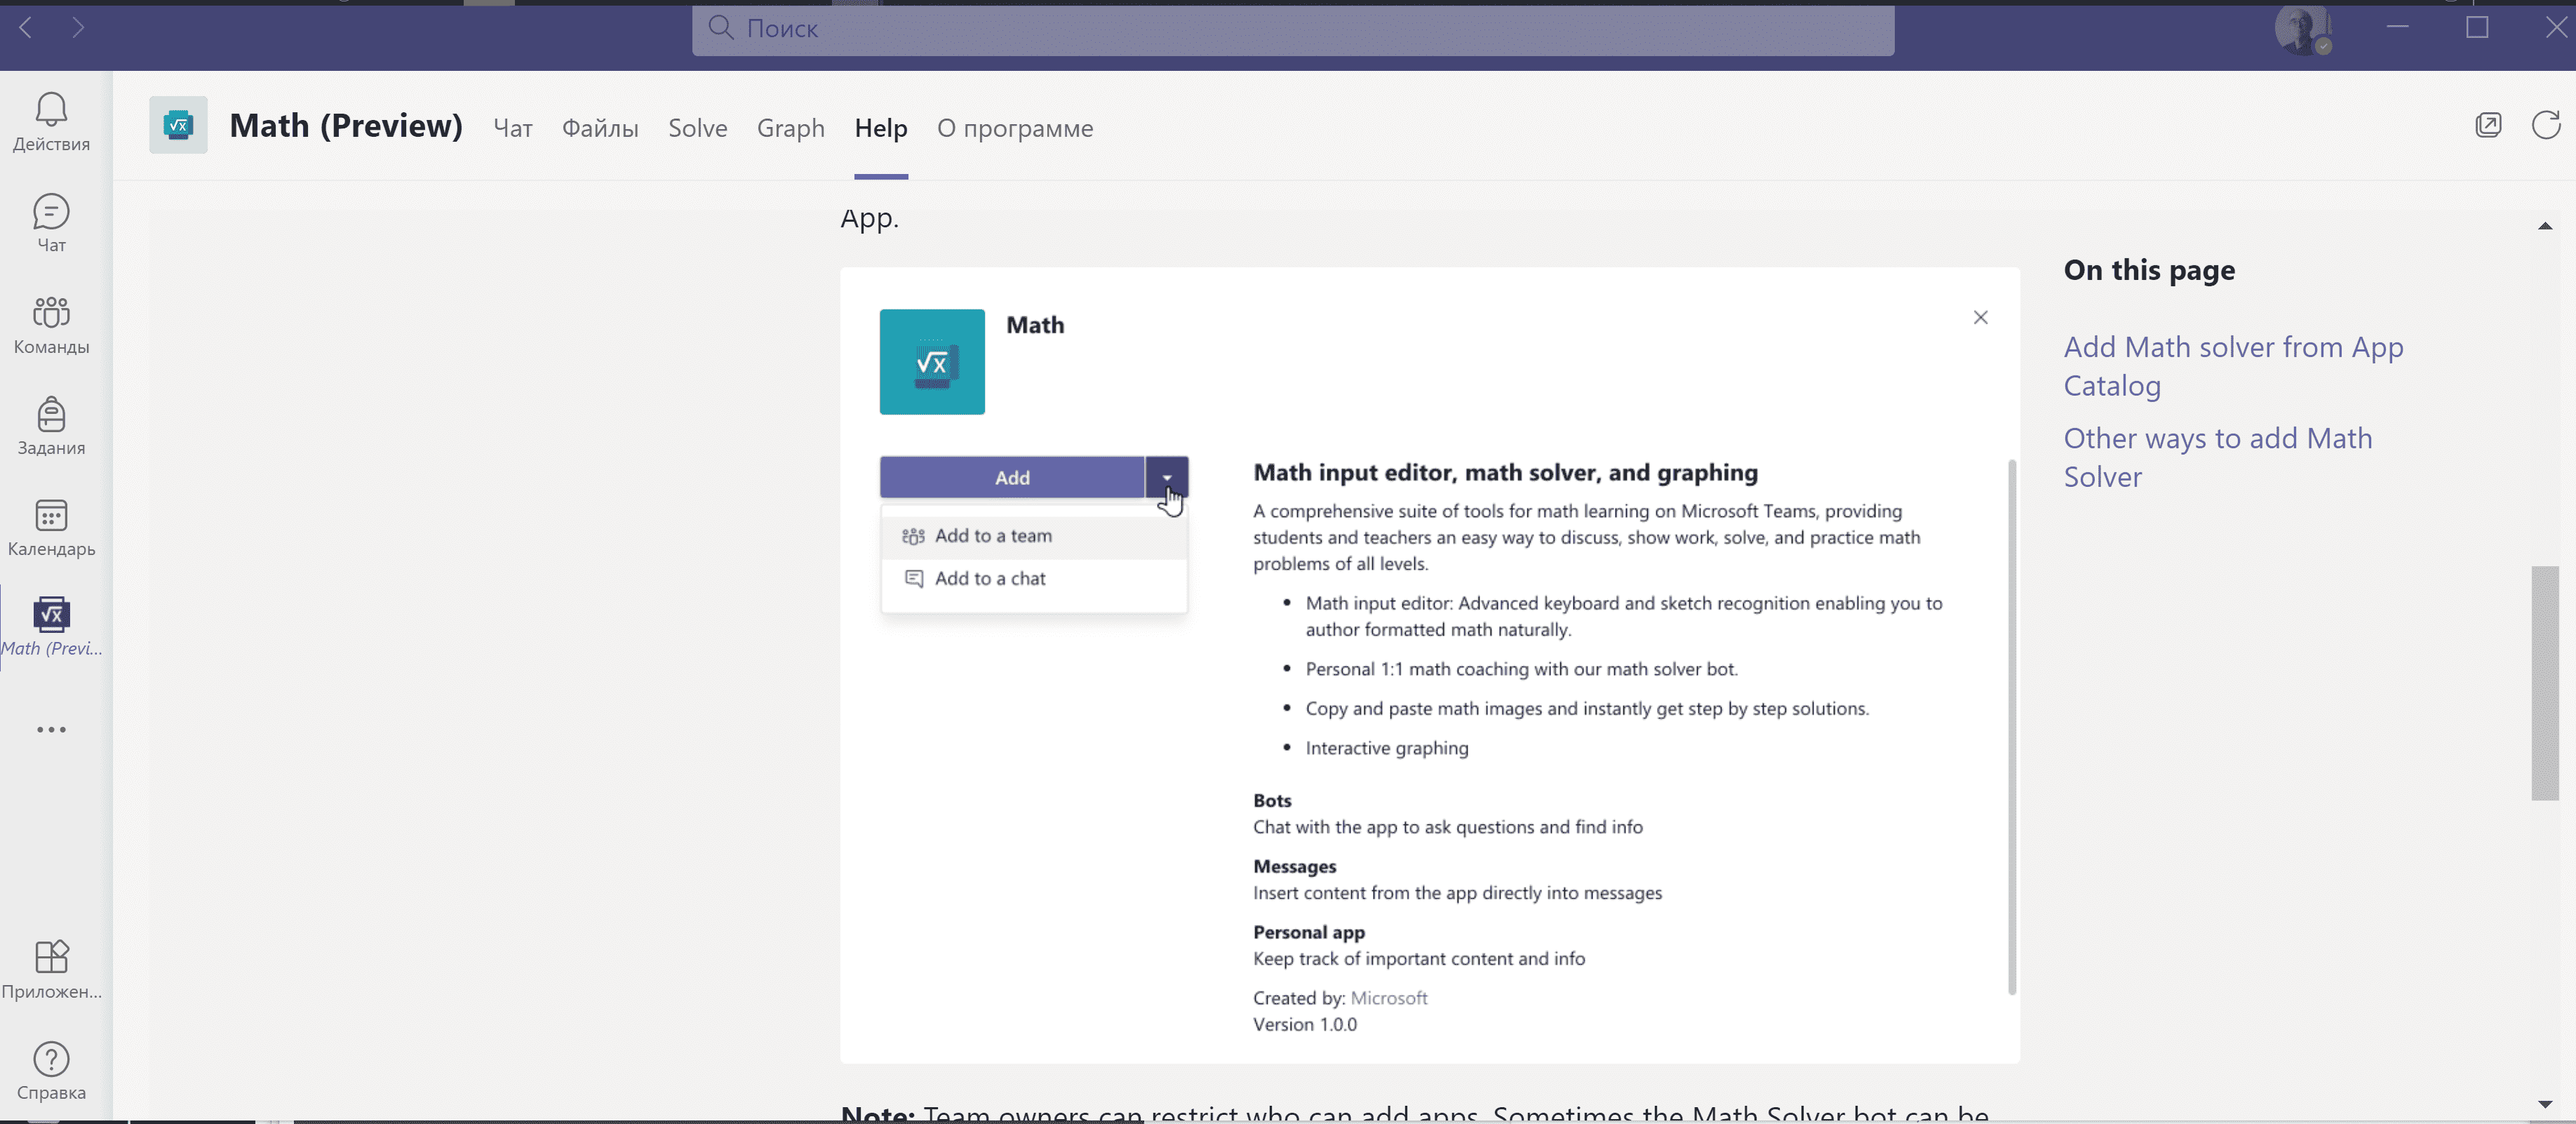
Task: Reload the tab with refresh icon
Action: 2545,125
